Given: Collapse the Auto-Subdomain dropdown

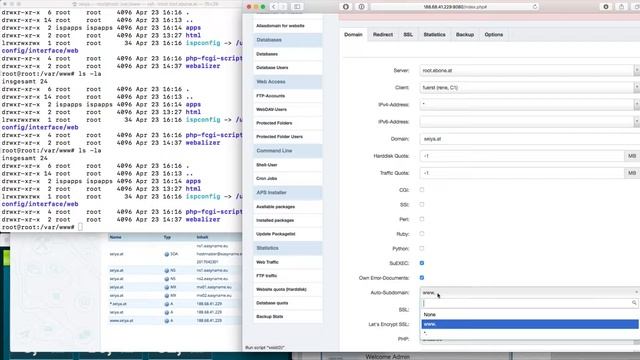Looking at the screenshot, I should tap(529, 292).
